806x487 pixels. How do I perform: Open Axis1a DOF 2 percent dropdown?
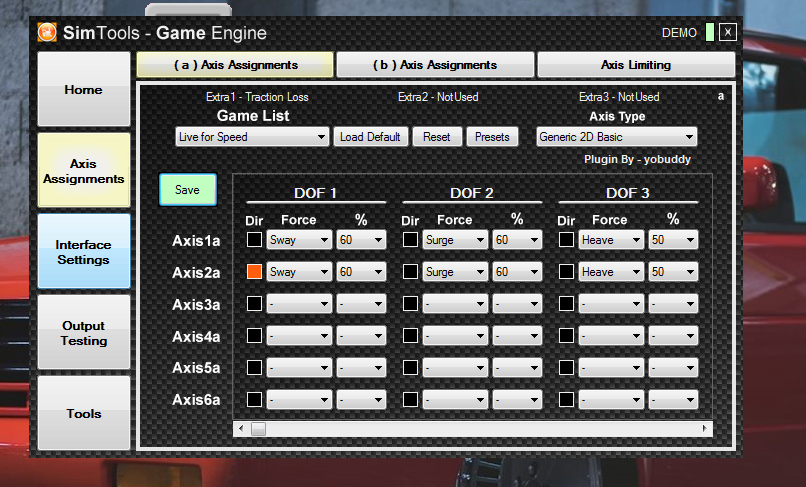click(x=517, y=240)
